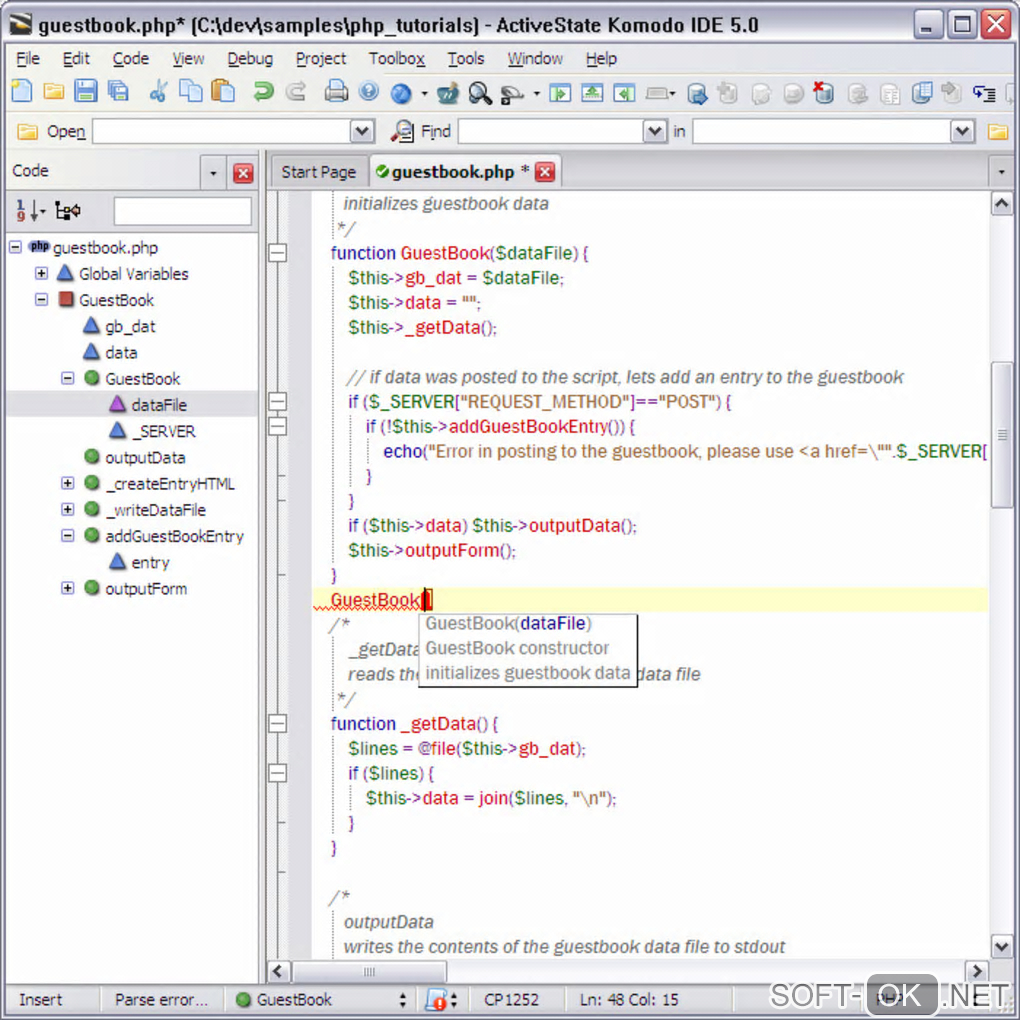Close the guestbook.php tab with red X
The image size is (1020, 1020).
click(545, 172)
